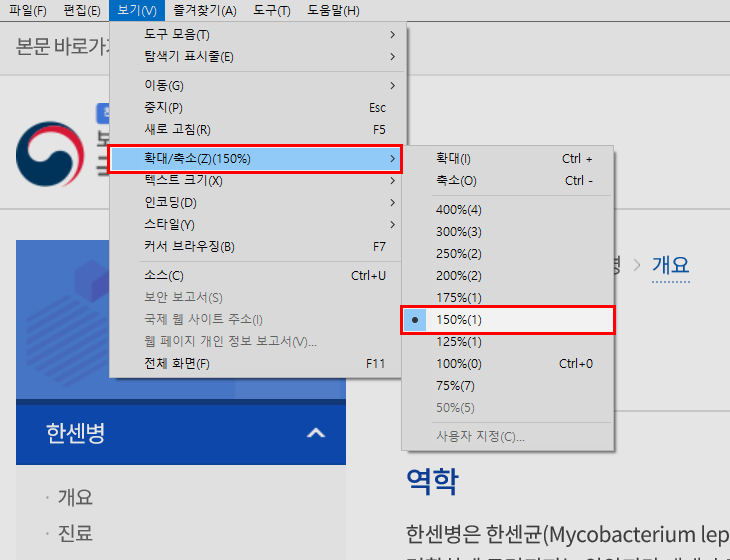Select 확대(I) zoom in option
Screen dimensions: 730x560
tap(454, 158)
